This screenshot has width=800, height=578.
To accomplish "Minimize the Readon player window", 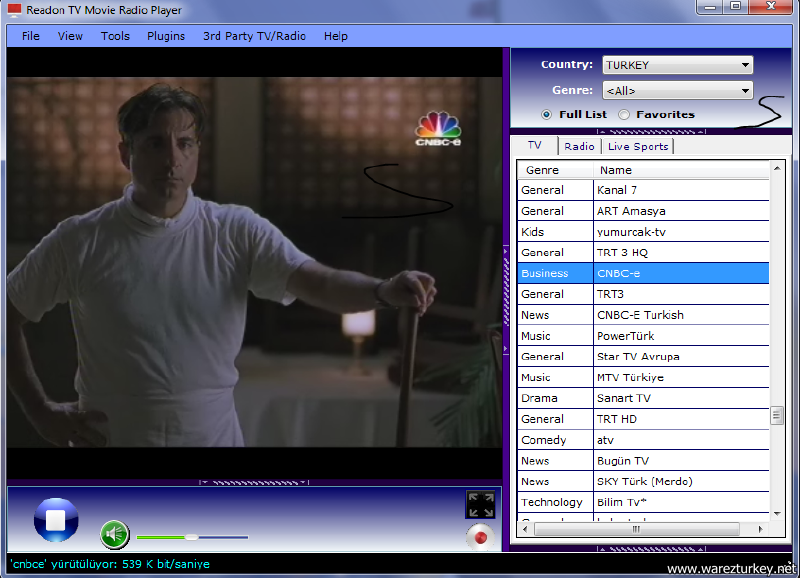I will (x=710, y=7).
